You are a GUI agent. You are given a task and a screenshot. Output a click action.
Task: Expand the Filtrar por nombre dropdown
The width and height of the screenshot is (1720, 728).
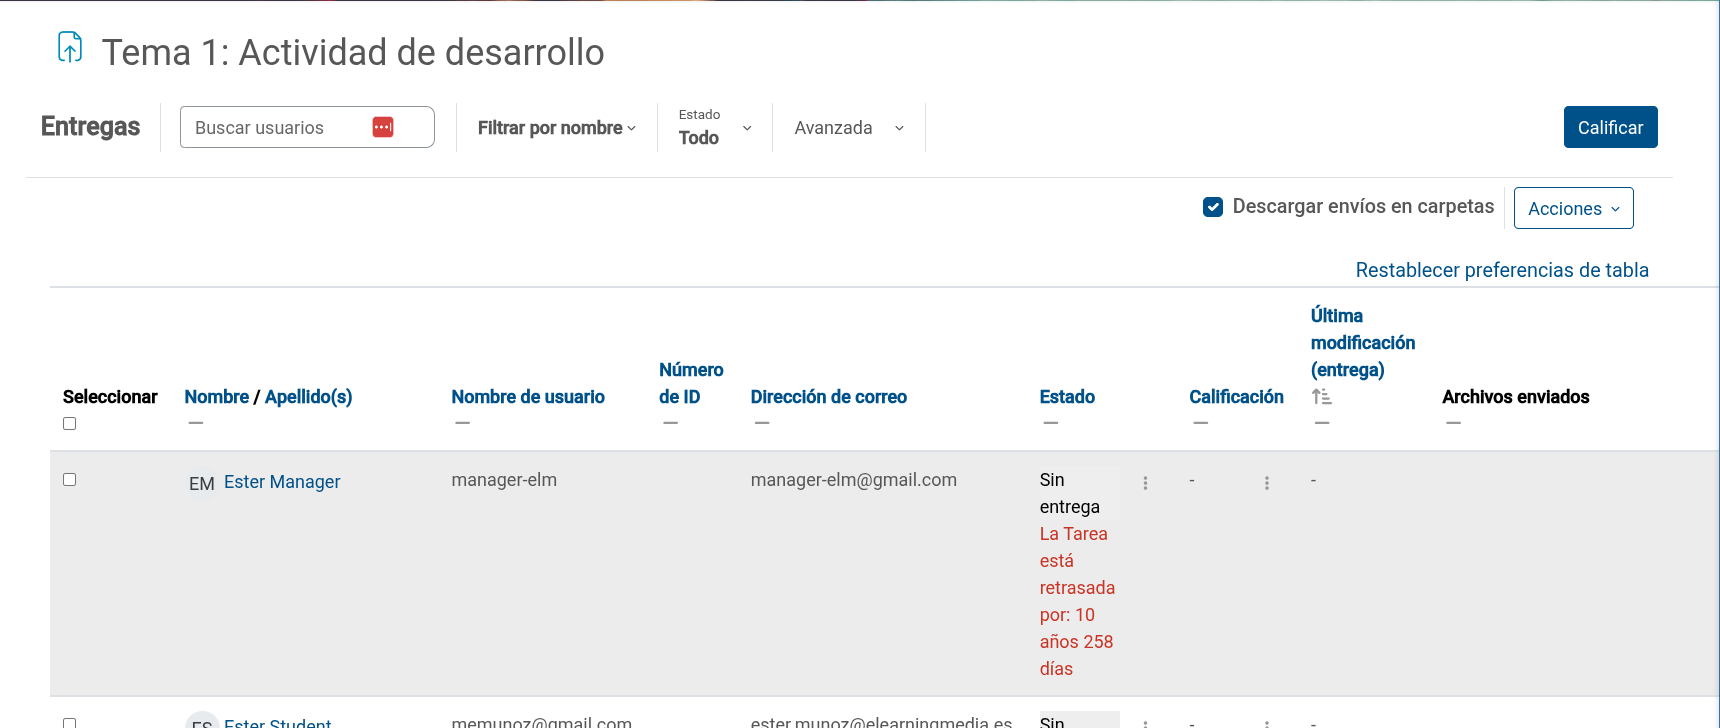coord(557,128)
